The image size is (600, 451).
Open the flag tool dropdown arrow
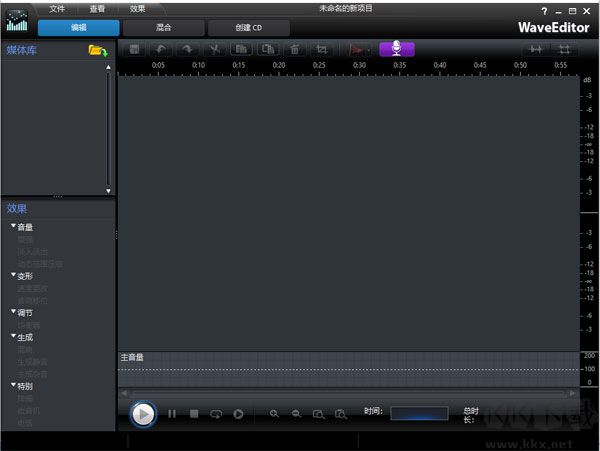(369, 50)
